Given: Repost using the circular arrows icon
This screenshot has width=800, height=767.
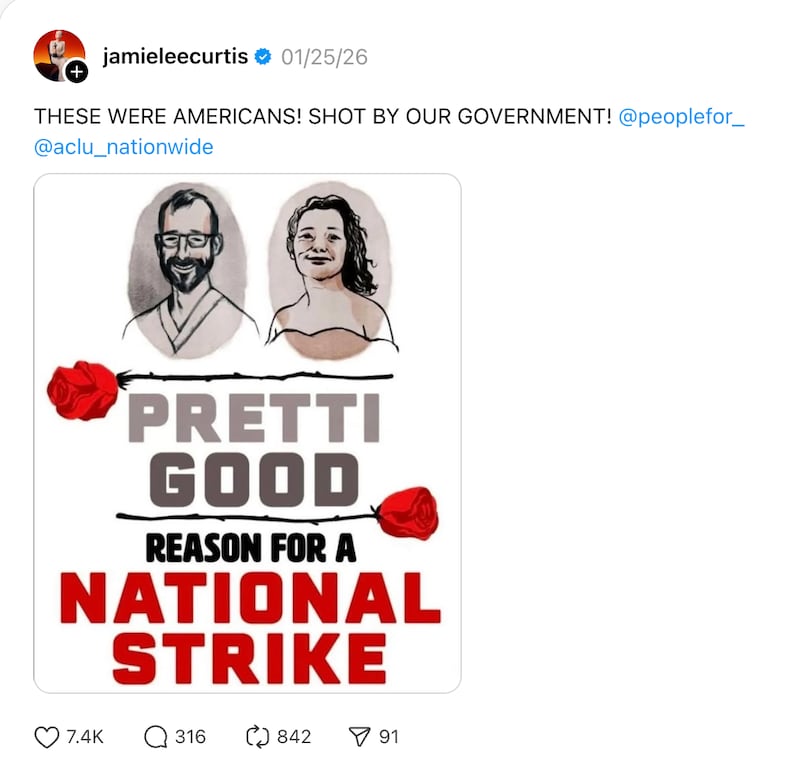Looking at the screenshot, I should pos(258,737).
